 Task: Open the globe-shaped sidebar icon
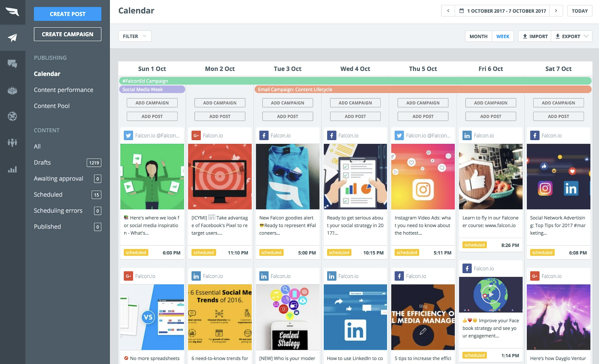click(12, 116)
